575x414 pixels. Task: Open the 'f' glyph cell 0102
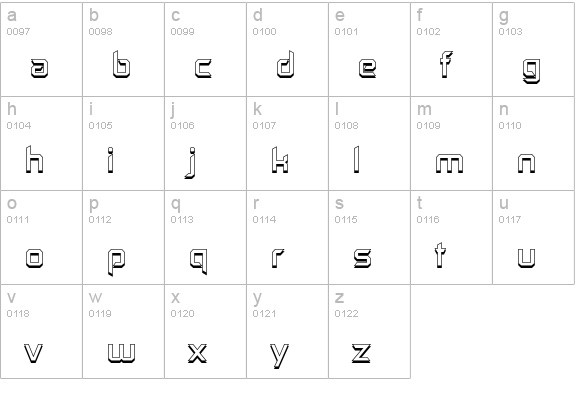point(451,50)
